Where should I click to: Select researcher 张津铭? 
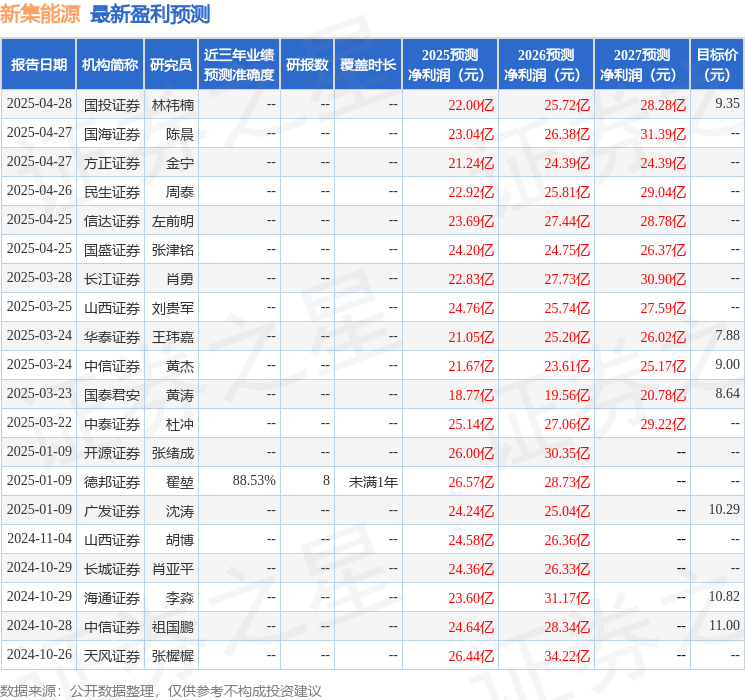click(x=173, y=250)
